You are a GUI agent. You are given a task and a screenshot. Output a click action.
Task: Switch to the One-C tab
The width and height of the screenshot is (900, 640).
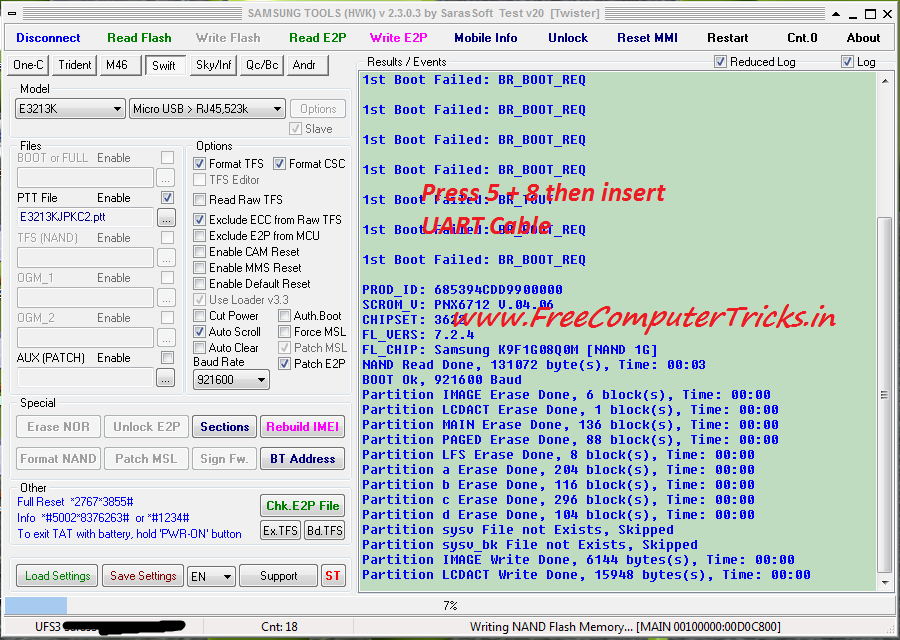(x=28, y=65)
